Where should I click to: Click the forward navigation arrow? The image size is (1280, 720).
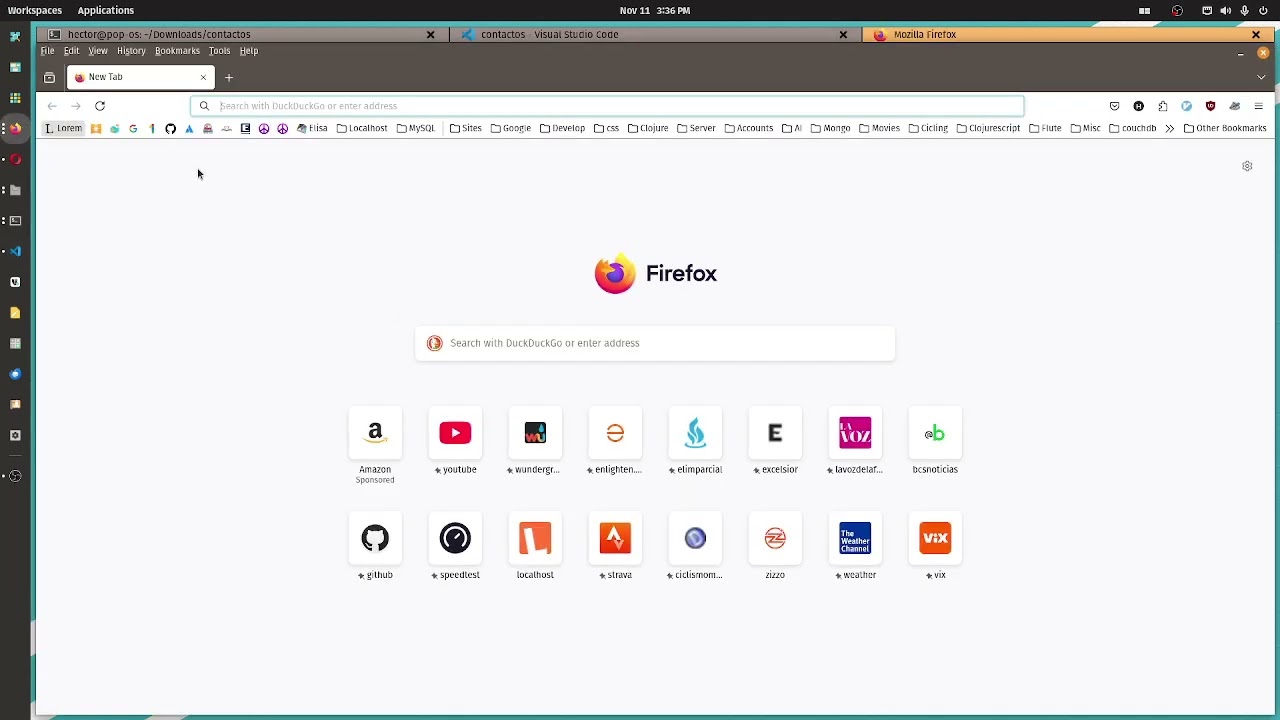click(x=76, y=106)
